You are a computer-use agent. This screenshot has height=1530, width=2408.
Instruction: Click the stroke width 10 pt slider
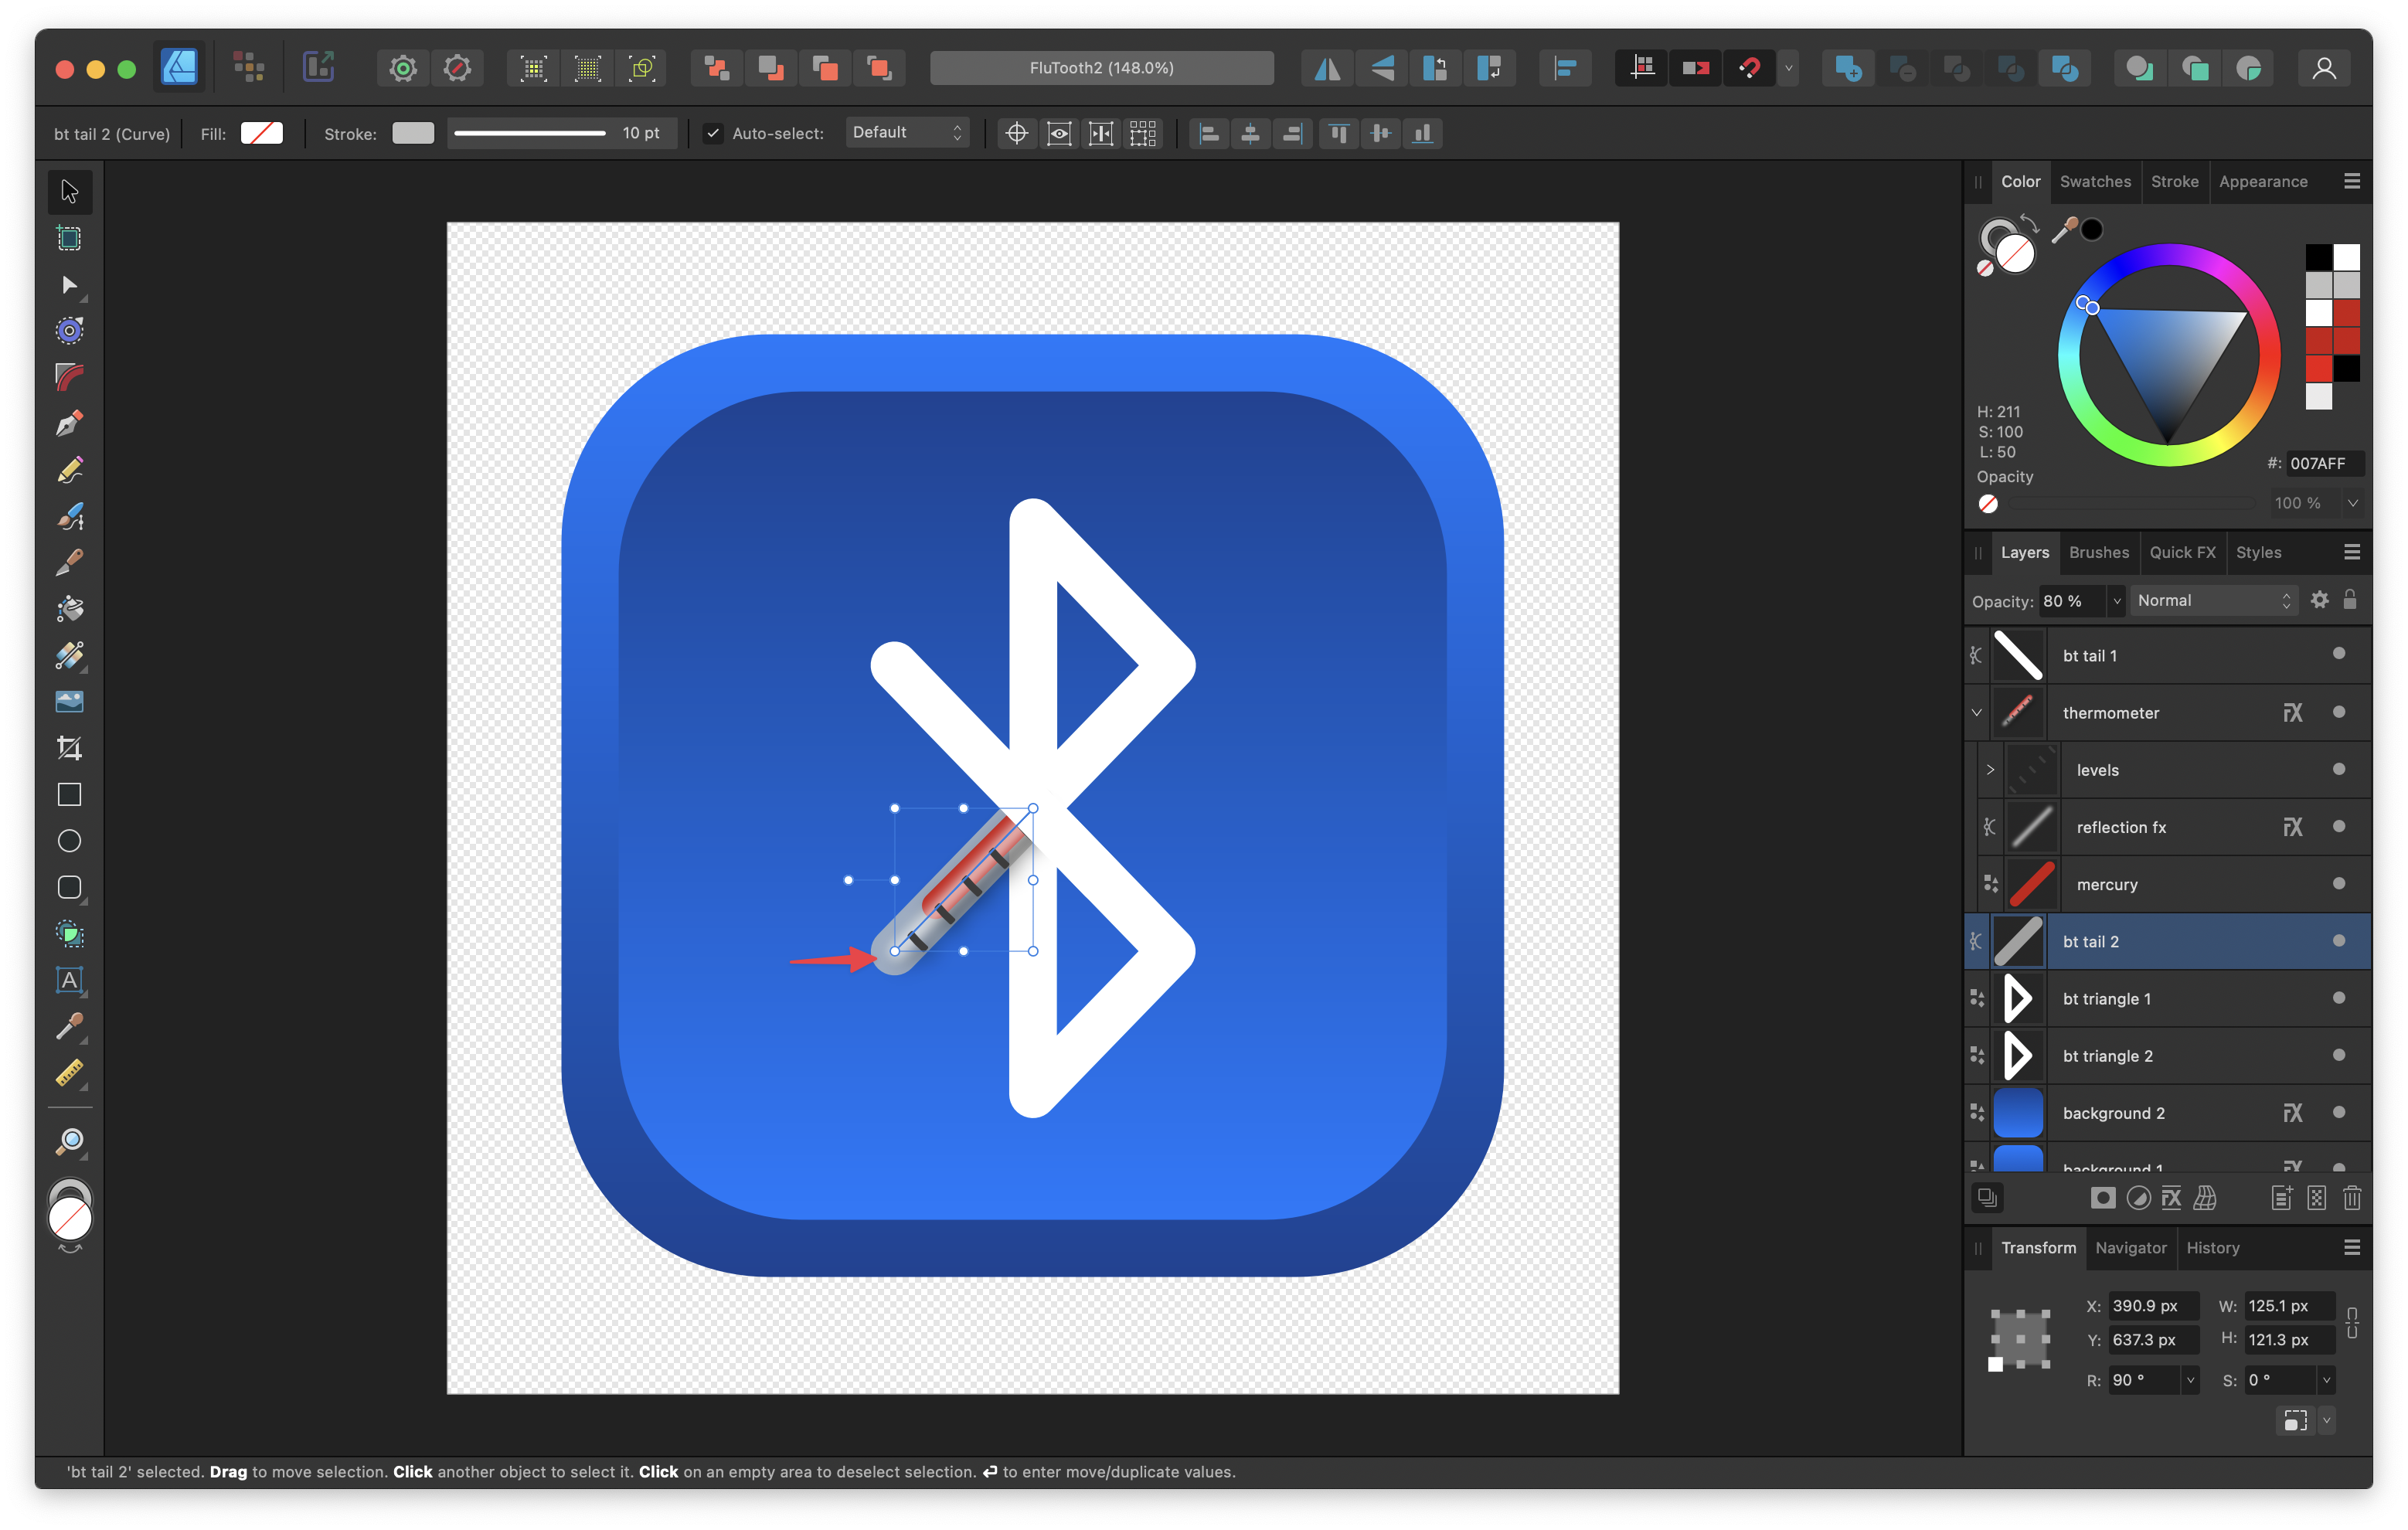[530, 133]
